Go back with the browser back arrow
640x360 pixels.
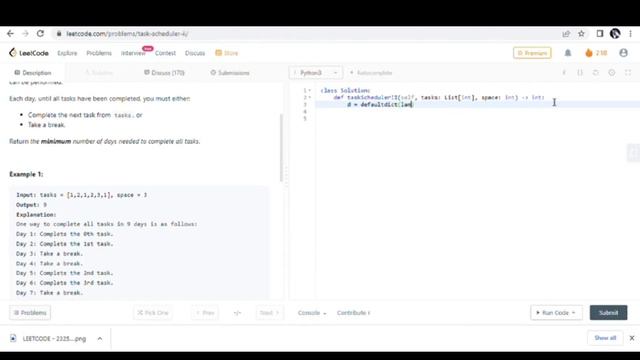[x=10, y=34]
